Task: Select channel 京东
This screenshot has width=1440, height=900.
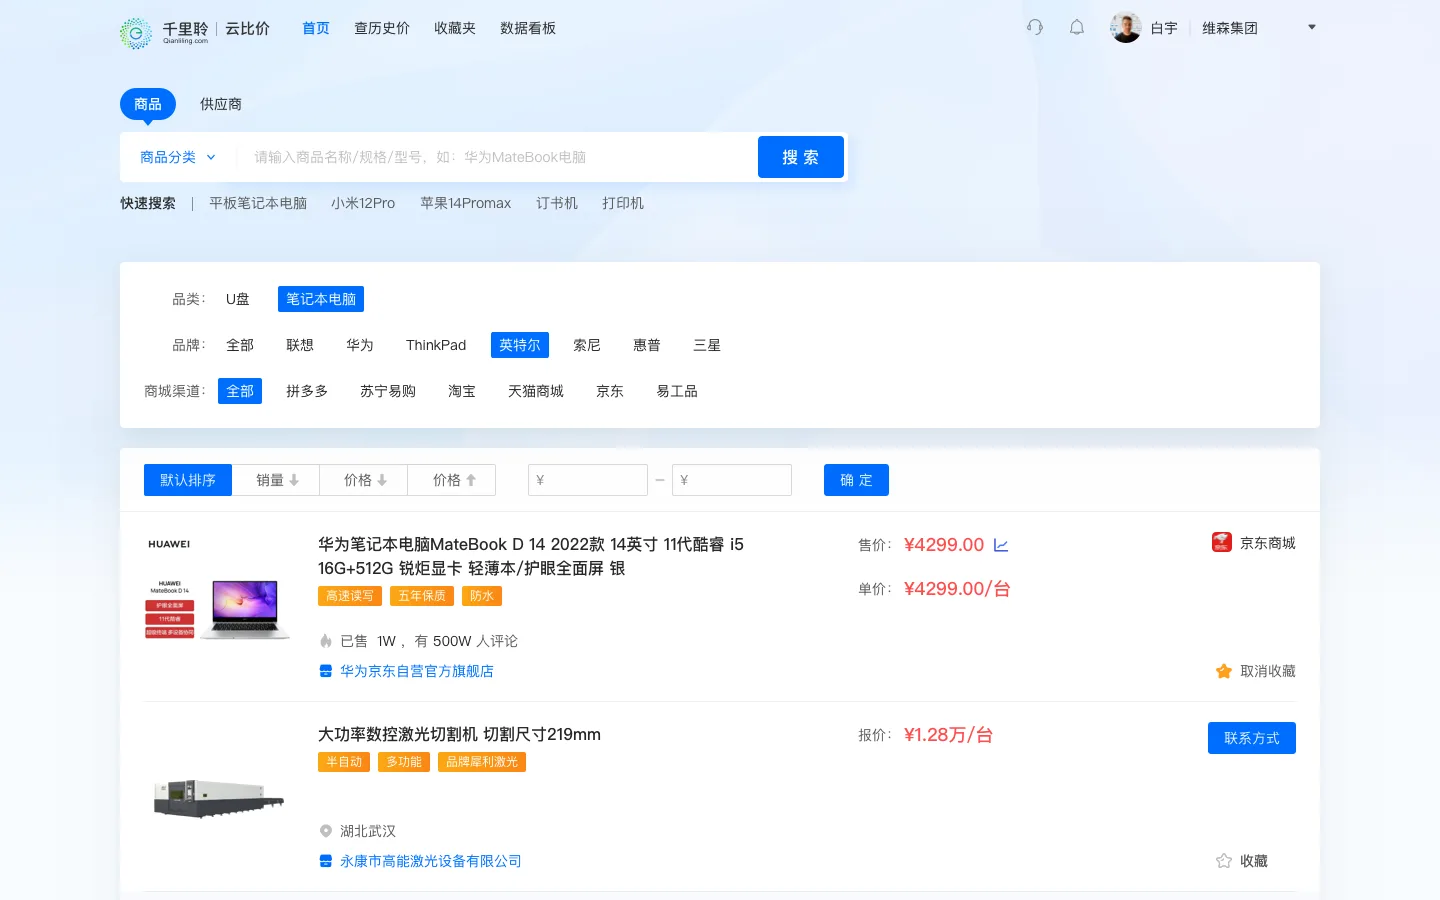Action: point(610,391)
